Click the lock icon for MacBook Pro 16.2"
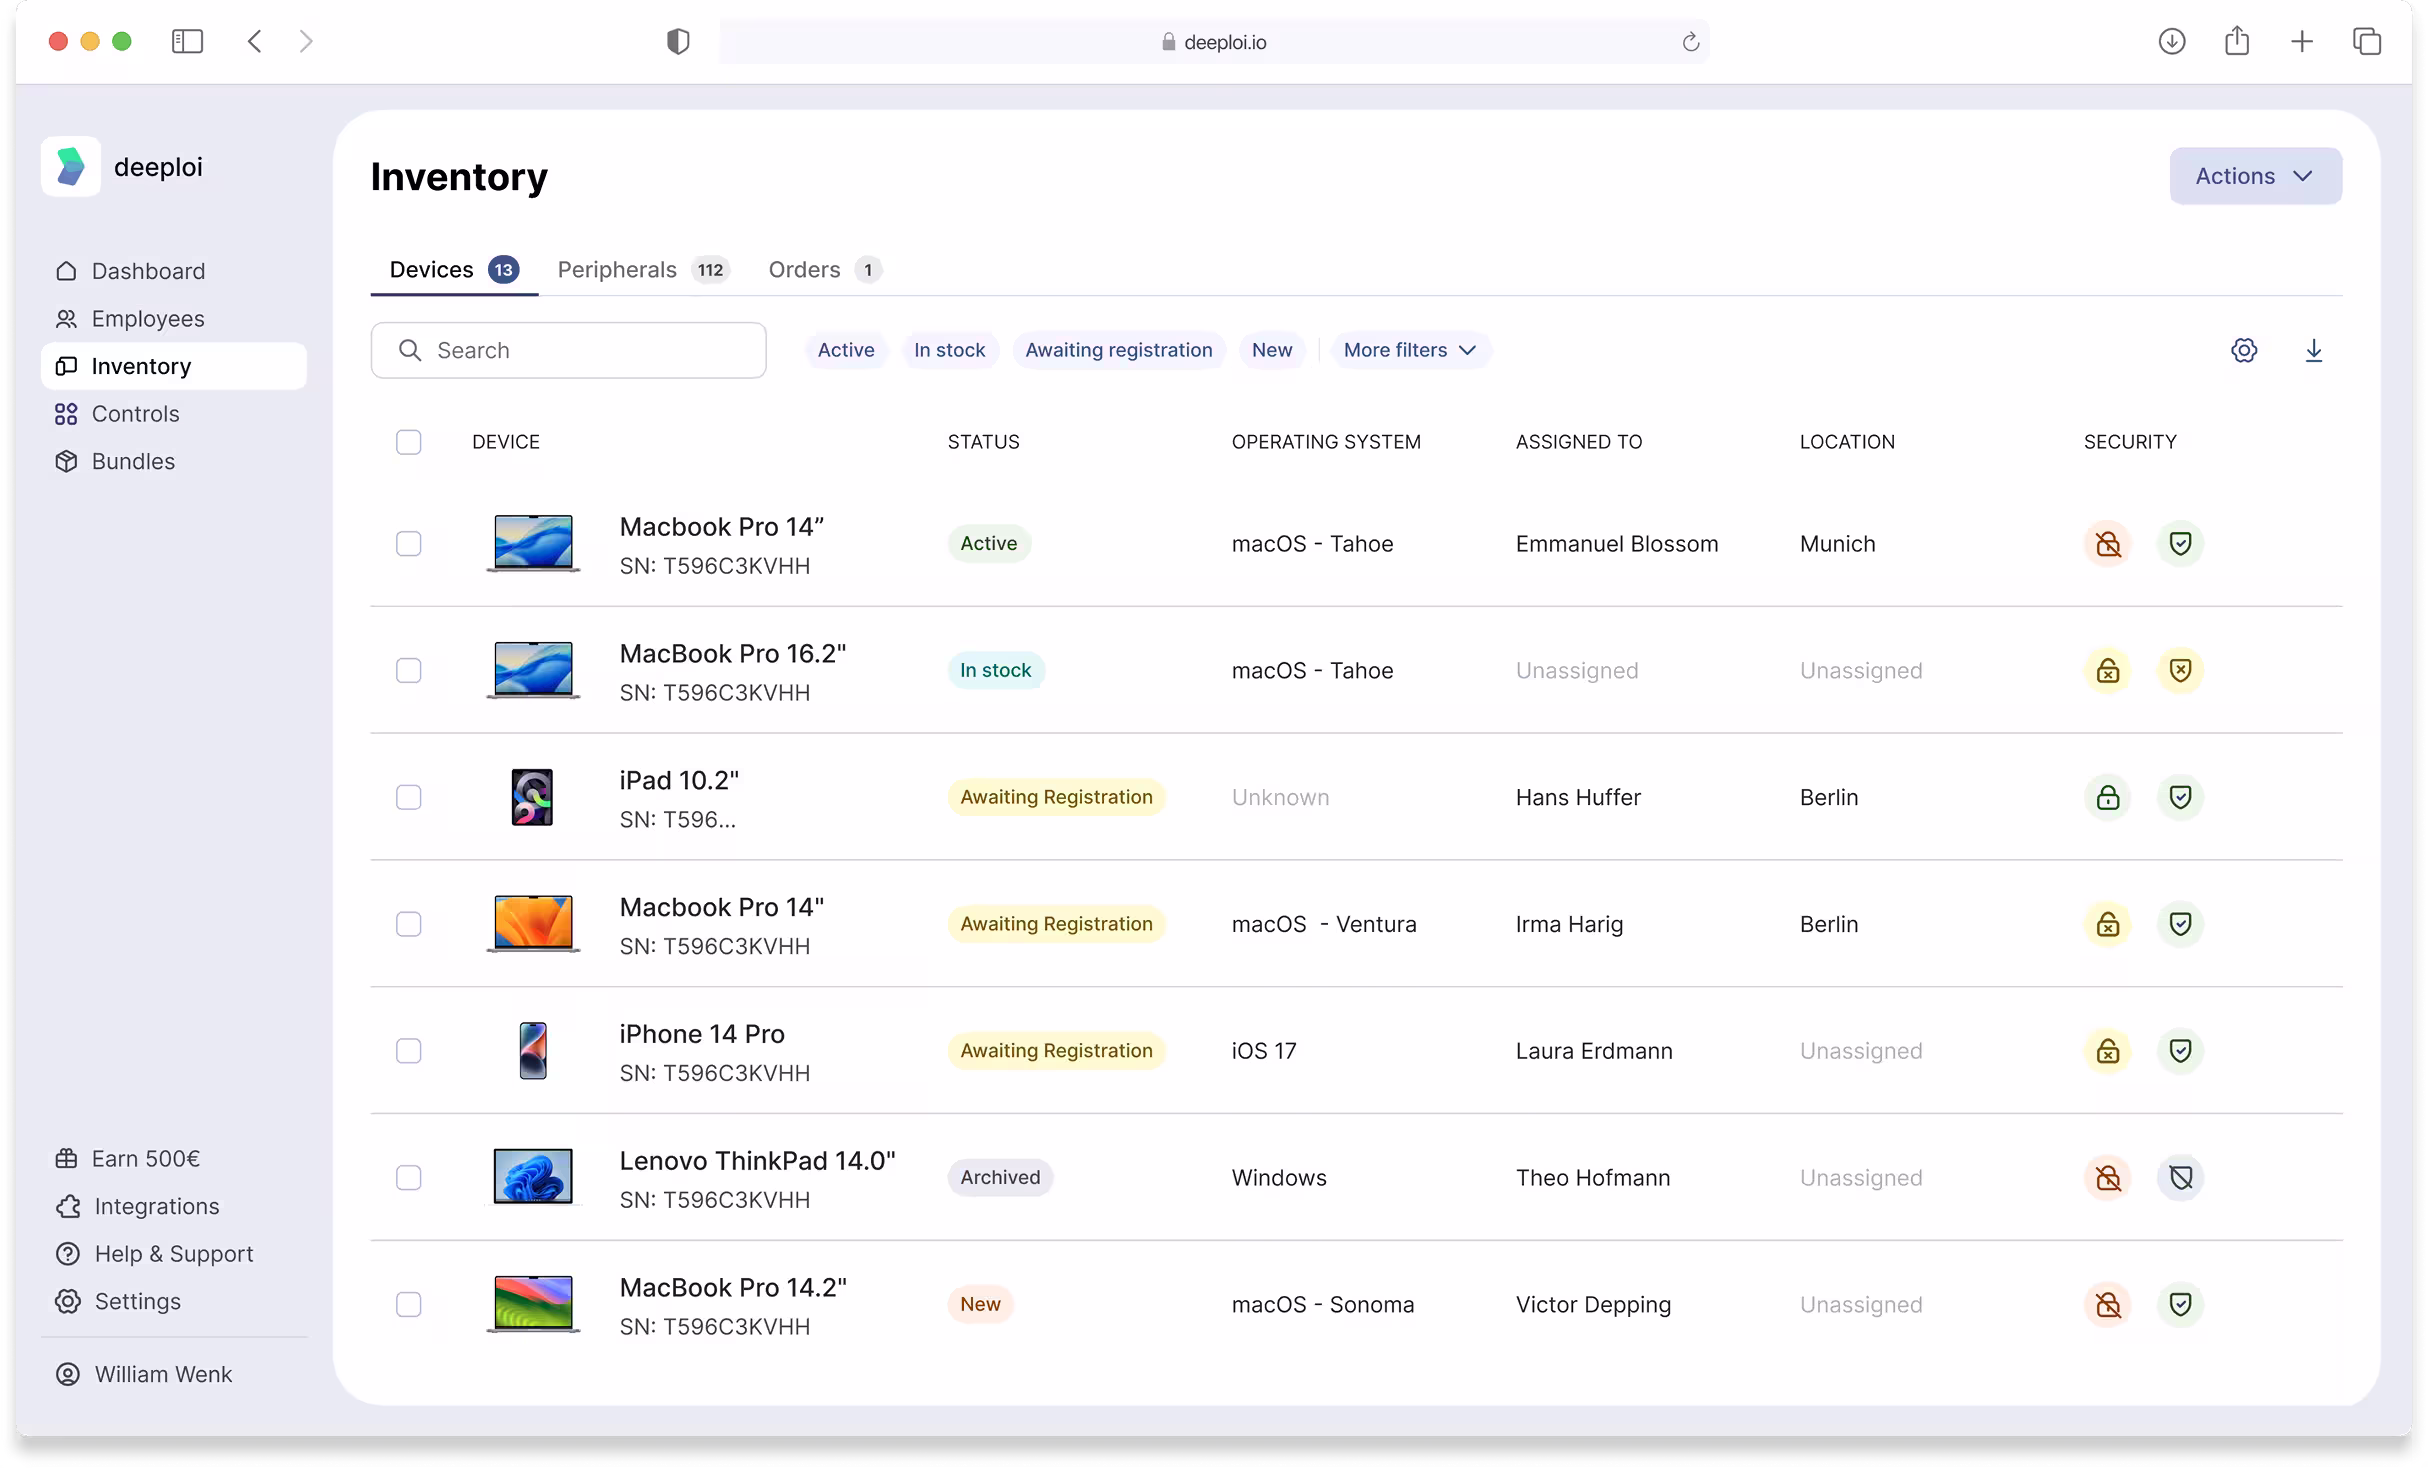This screenshot has height=1468, width=2428. pyautogui.click(x=2108, y=670)
